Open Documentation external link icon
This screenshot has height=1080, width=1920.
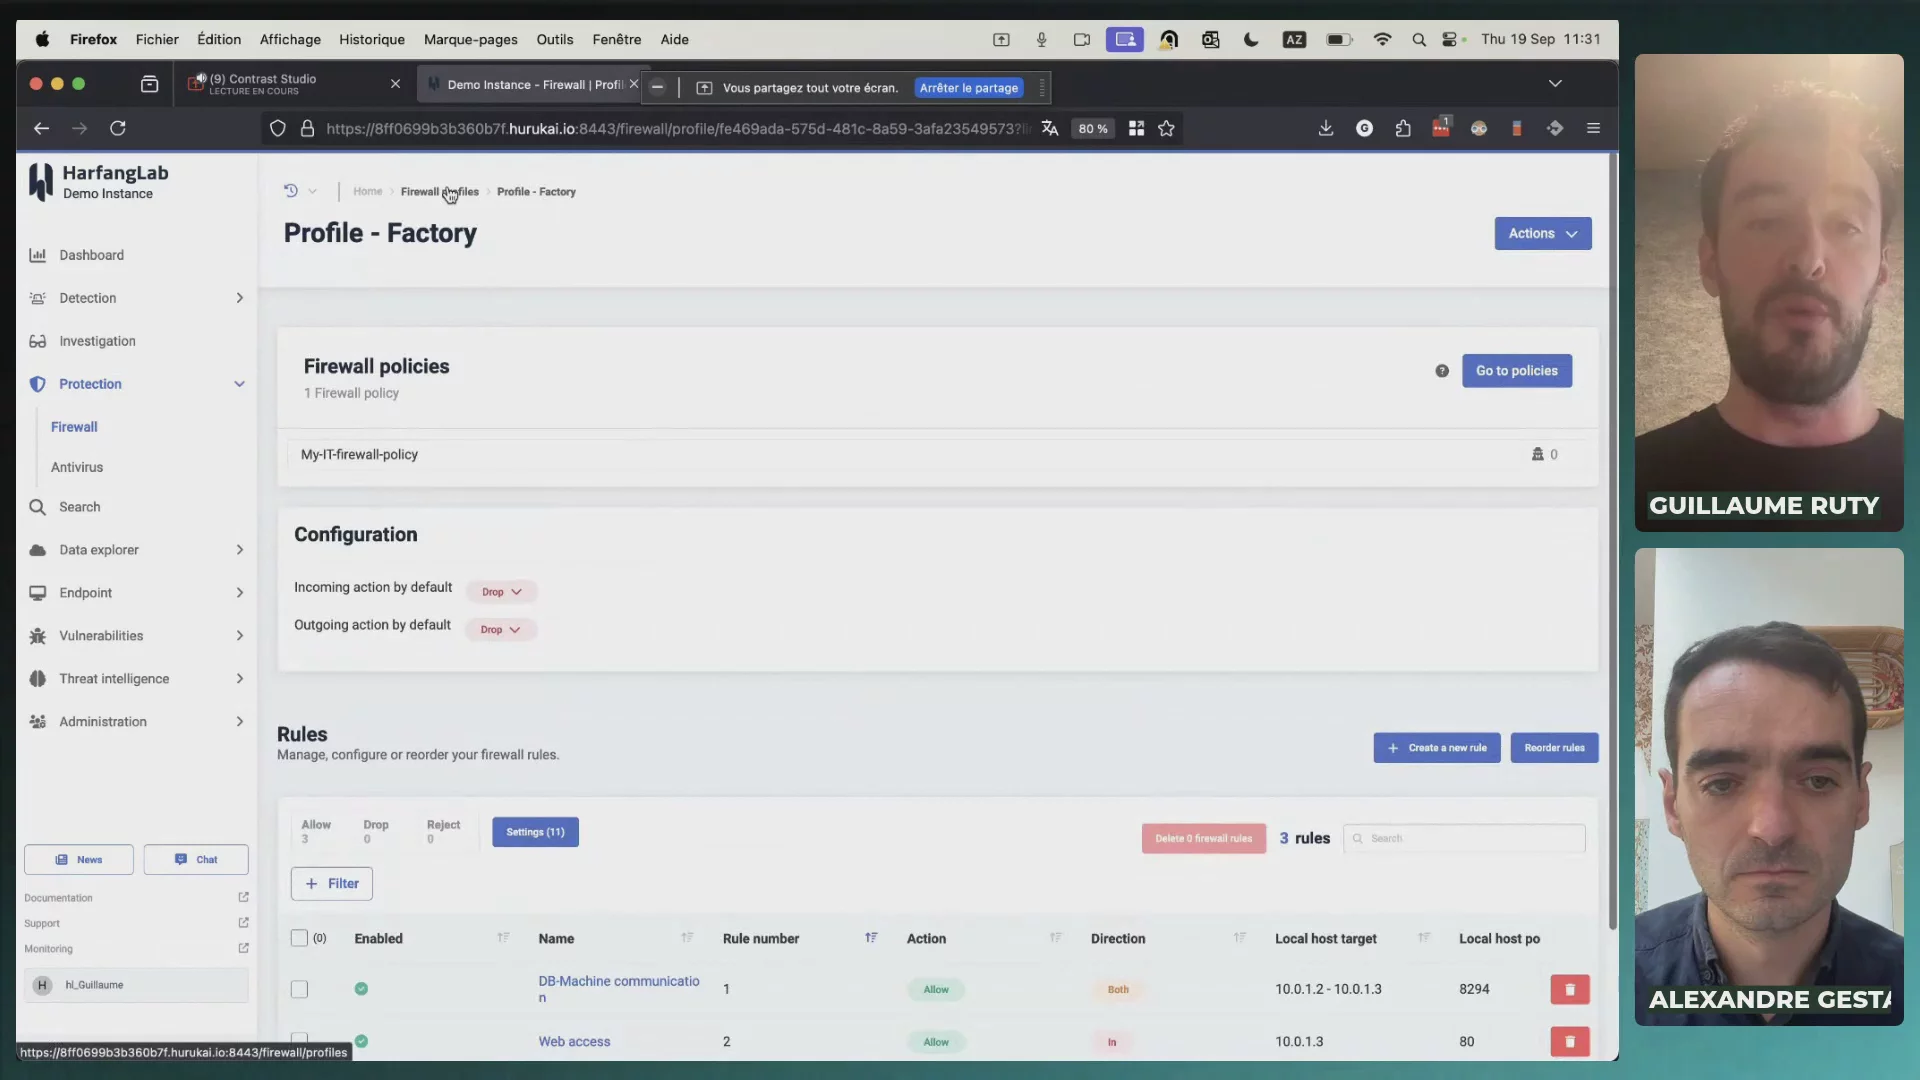click(243, 897)
